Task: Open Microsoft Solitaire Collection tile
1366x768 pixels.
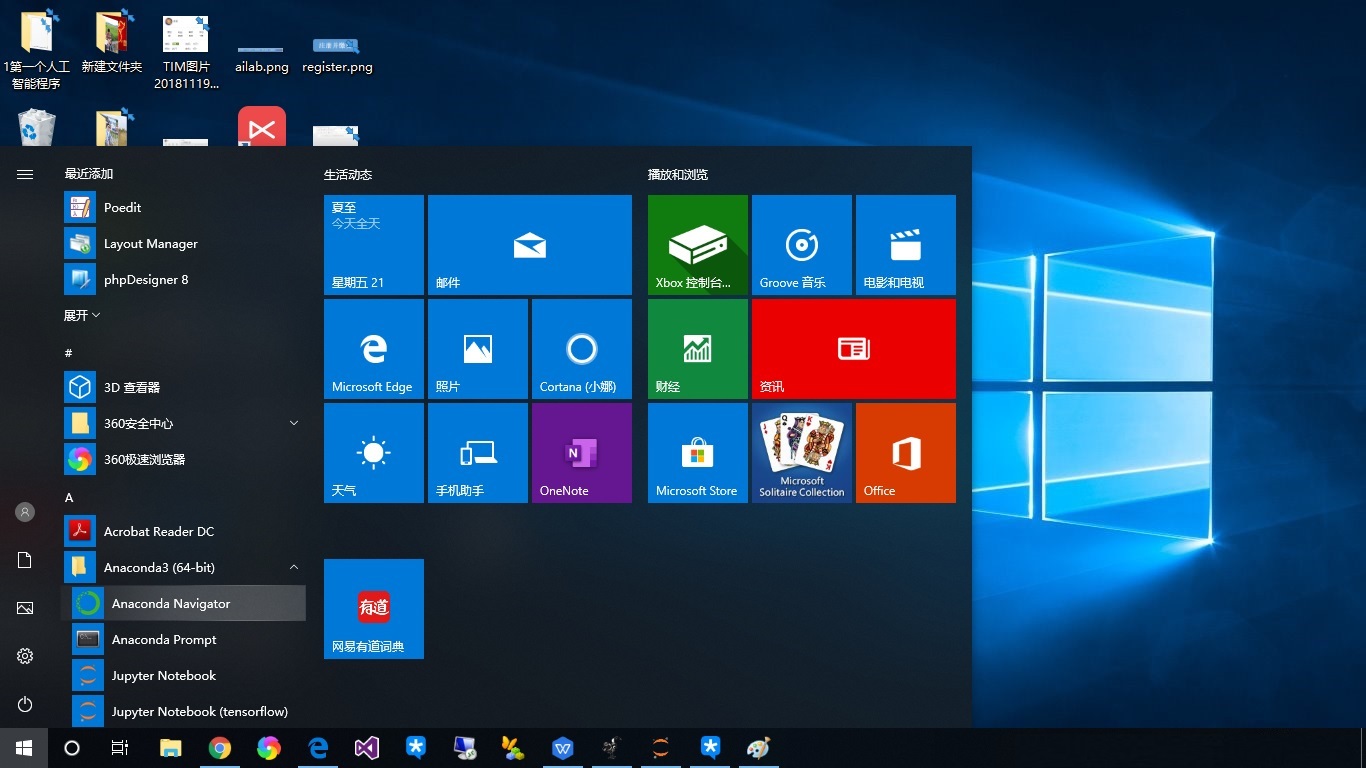Action: 802,453
